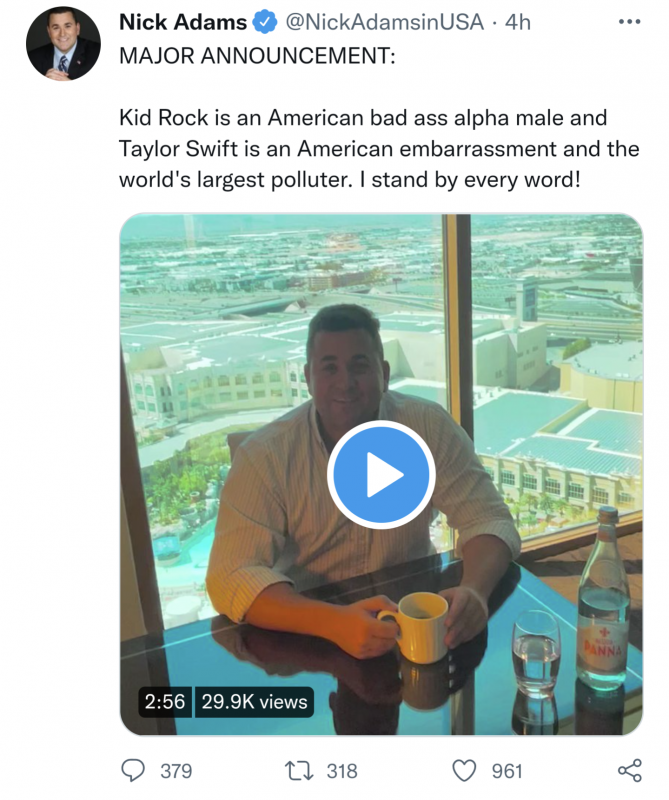The image size is (669, 800).
Task: Open the share icon for this tweet
Action: (x=630, y=770)
